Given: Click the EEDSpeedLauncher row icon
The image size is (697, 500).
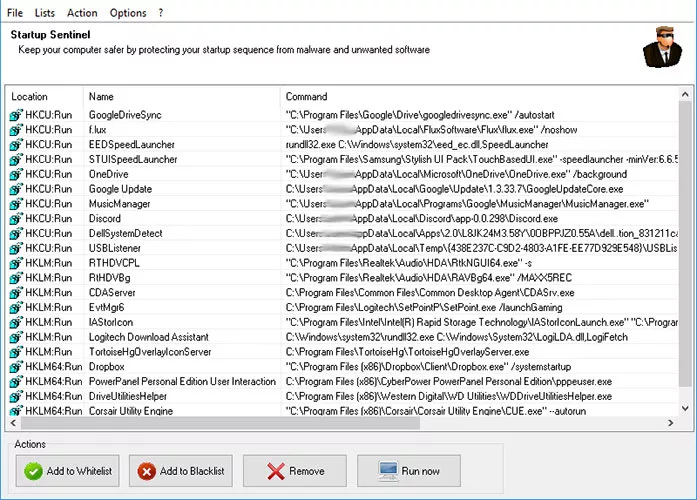Looking at the screenshot, I should [x=16, y=144].
